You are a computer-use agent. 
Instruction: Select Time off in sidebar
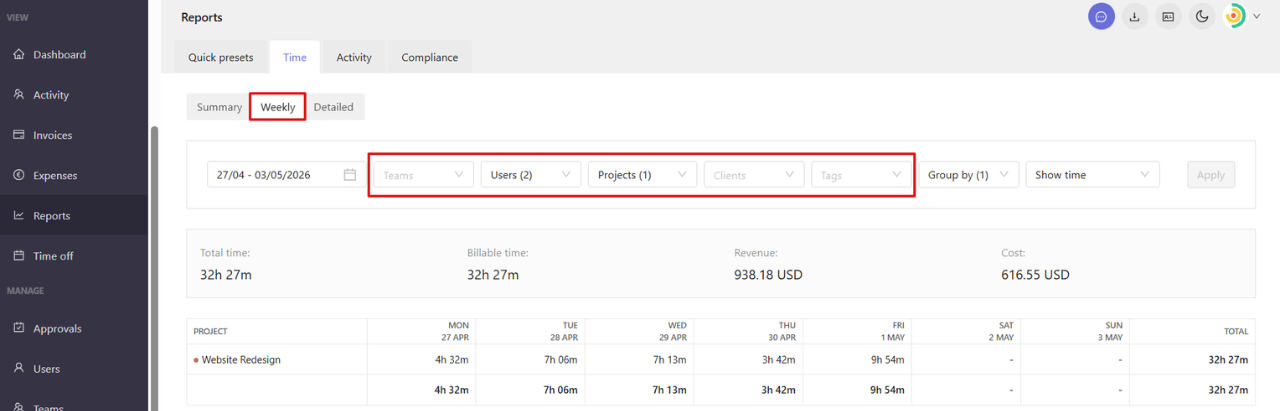[x=53, y=256]
